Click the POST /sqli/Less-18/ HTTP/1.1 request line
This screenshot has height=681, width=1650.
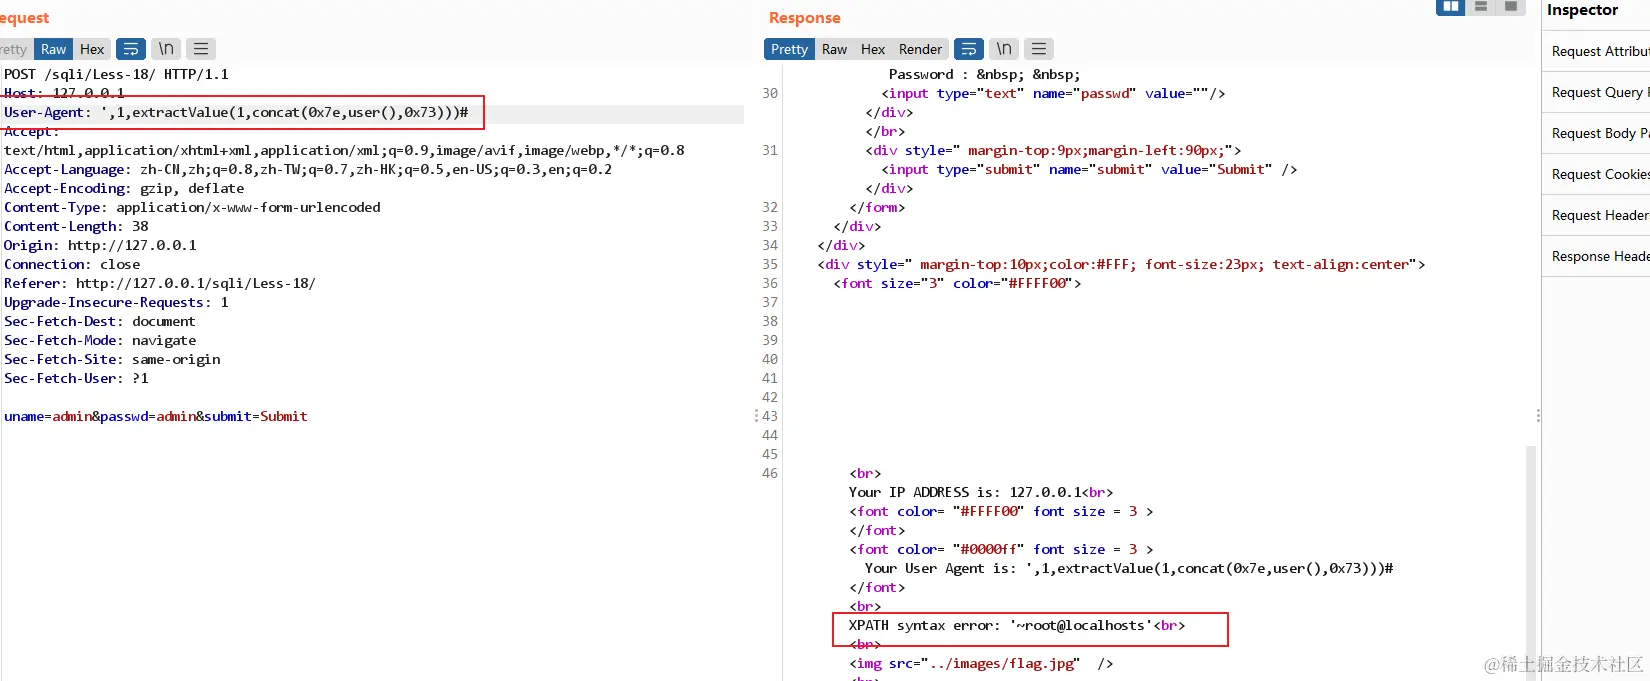[116, 74]
